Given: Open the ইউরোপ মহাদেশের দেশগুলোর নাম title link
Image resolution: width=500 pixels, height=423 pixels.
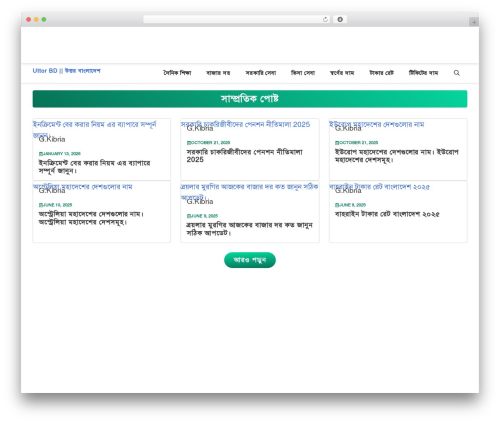Looking at the screenshot, I should click(377, 124).
